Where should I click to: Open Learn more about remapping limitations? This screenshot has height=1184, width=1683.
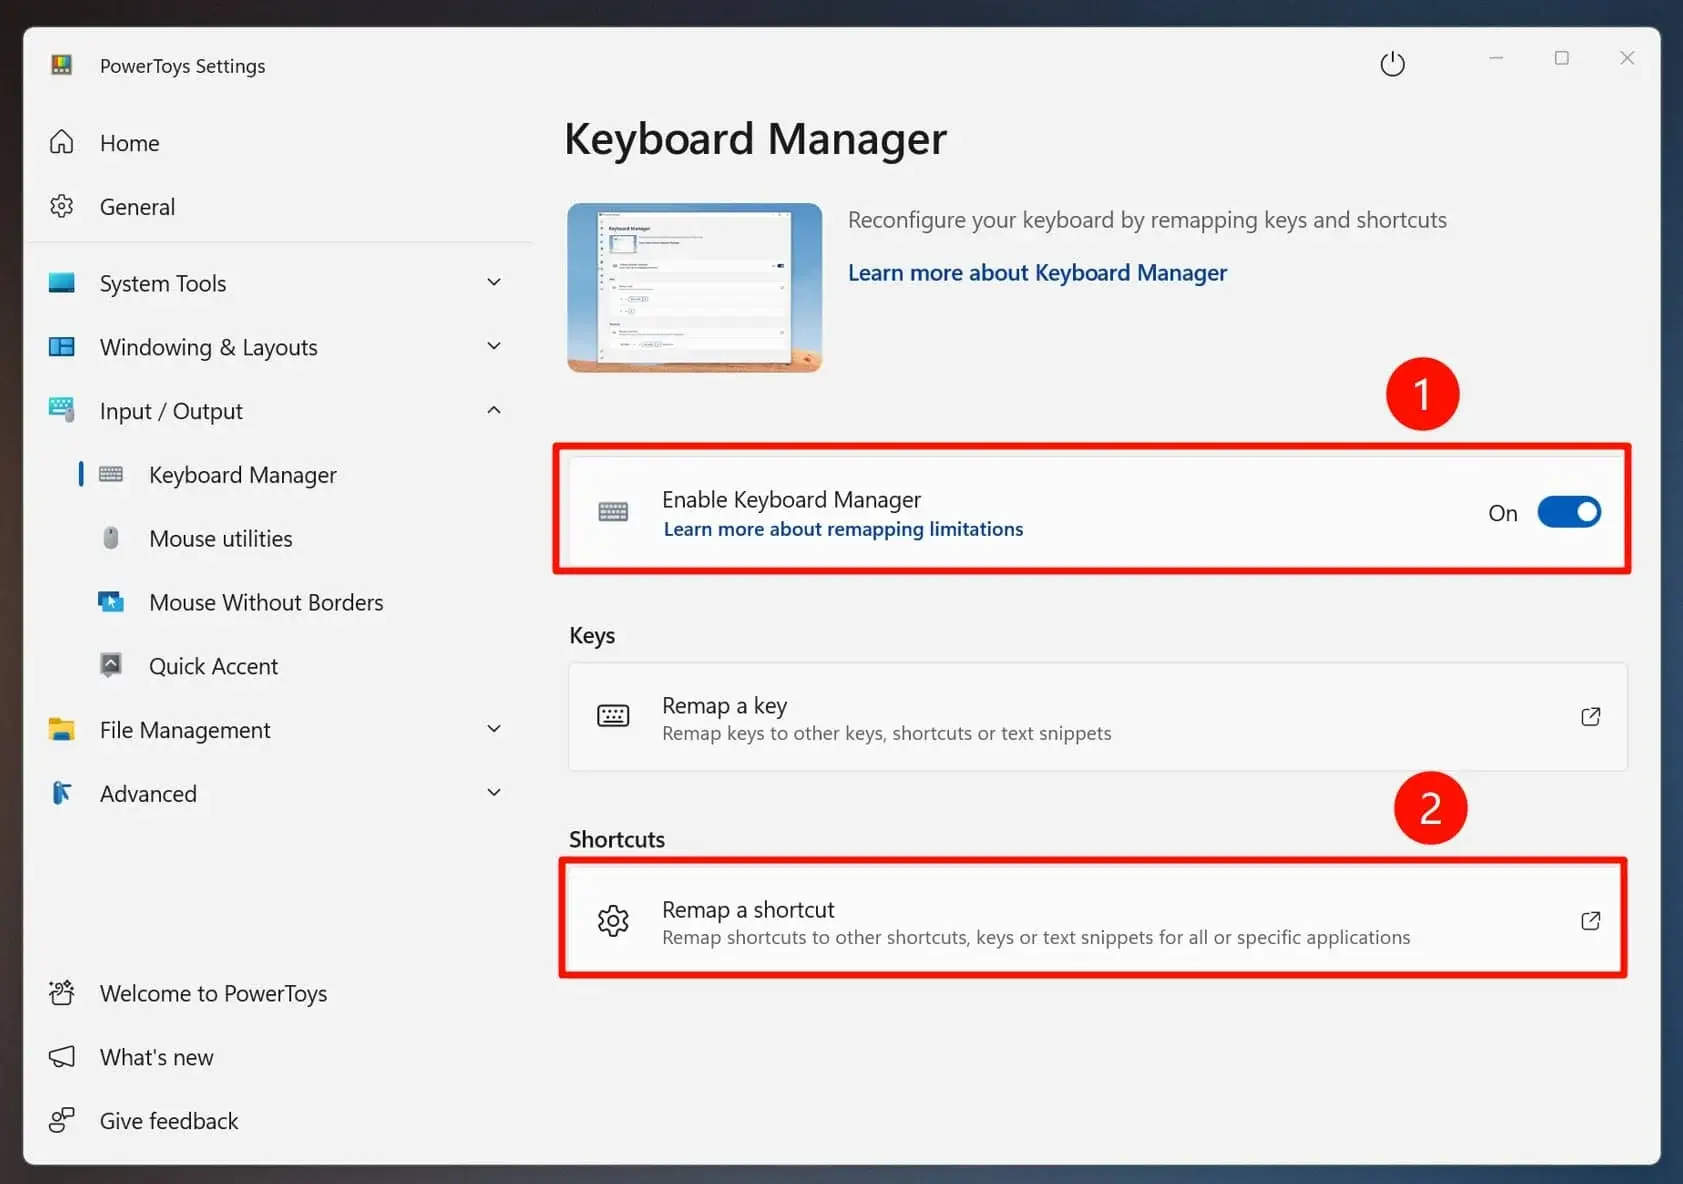click(843, 529)
